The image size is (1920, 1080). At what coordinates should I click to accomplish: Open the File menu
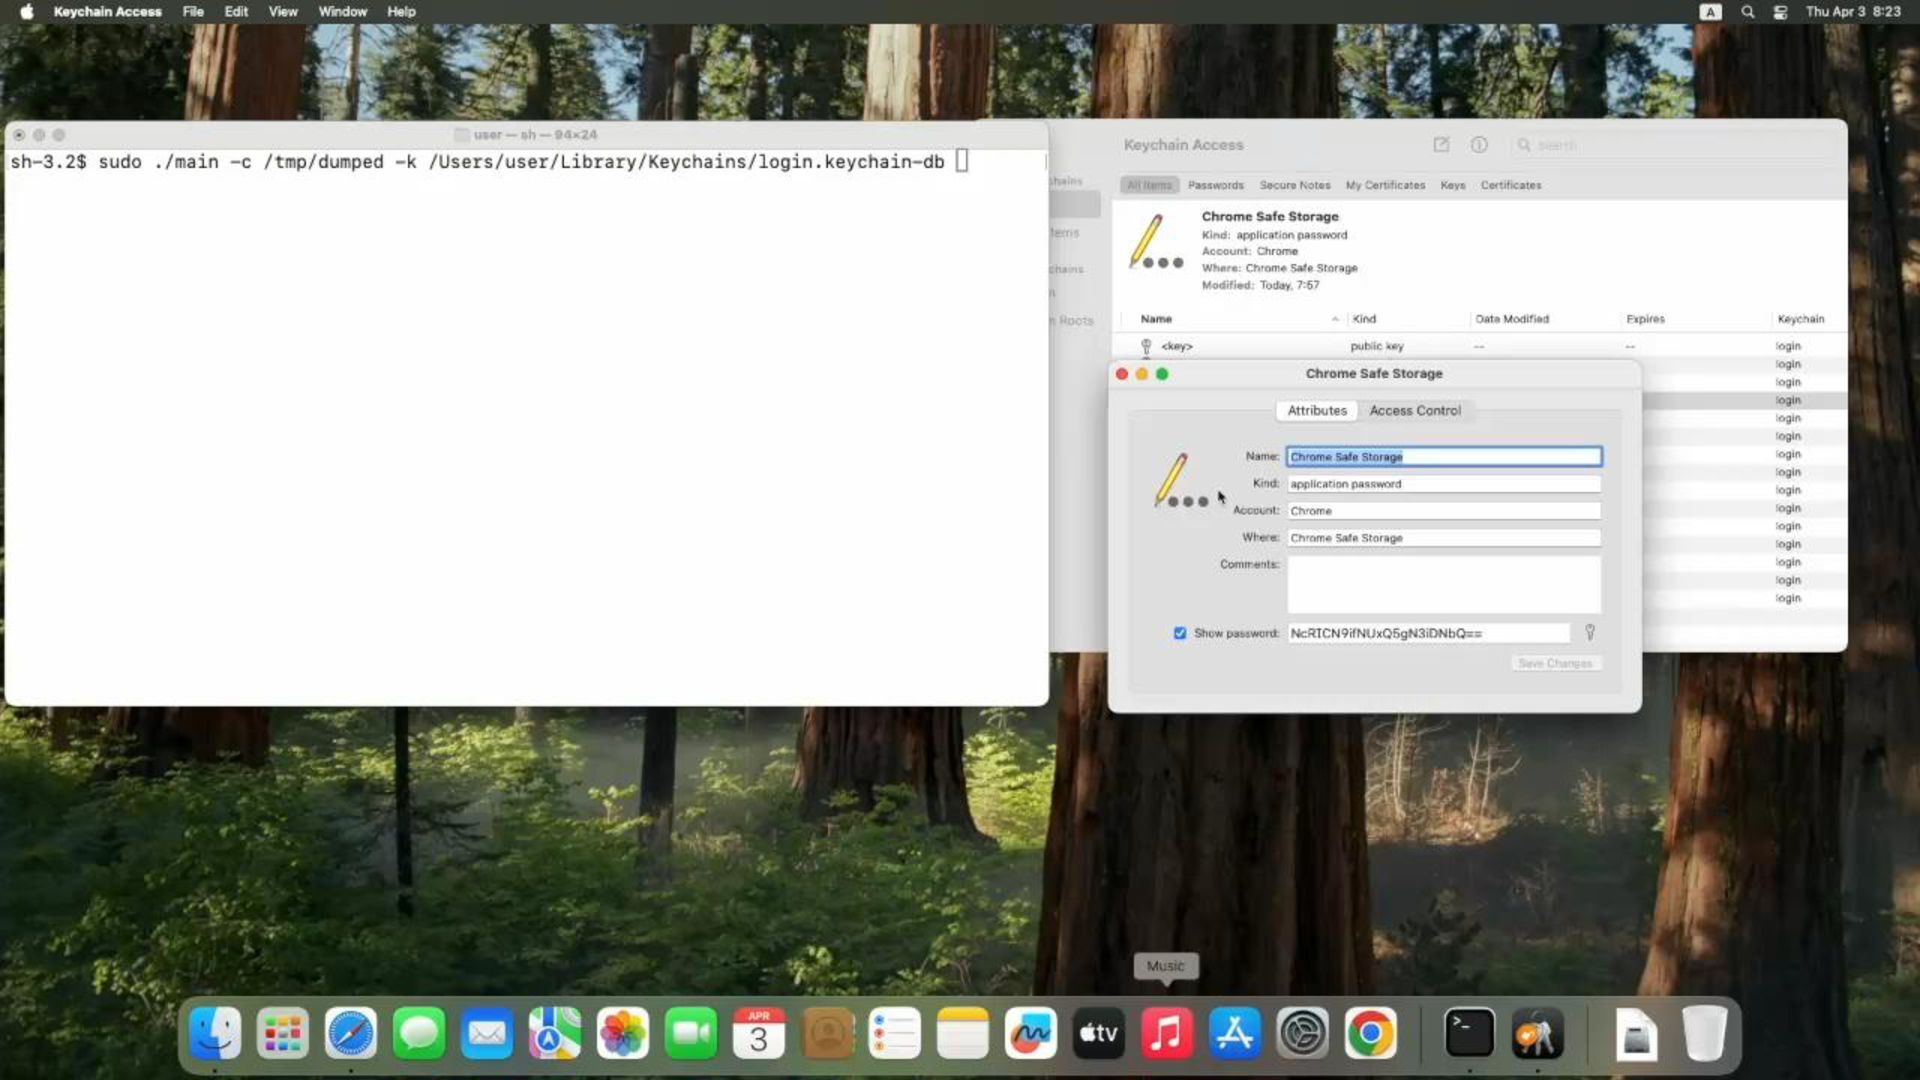193,12
